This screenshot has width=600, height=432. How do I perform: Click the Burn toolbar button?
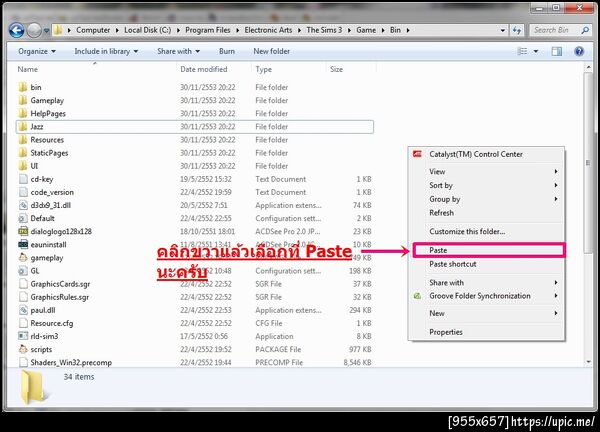coord(227,51)
